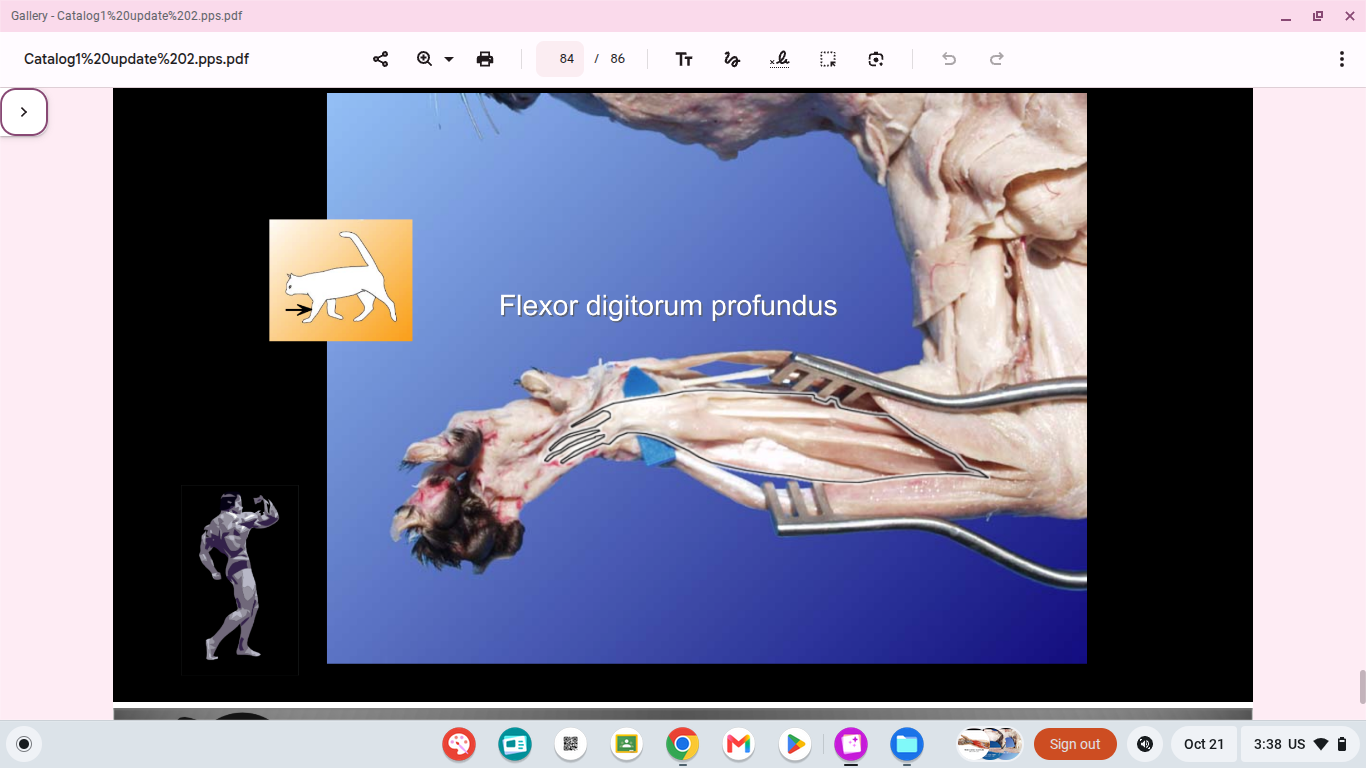This screenshot has width=1366, height=768.
Task: Expand the thumbnail sidebar panel
Action: [x=24, y=112]
